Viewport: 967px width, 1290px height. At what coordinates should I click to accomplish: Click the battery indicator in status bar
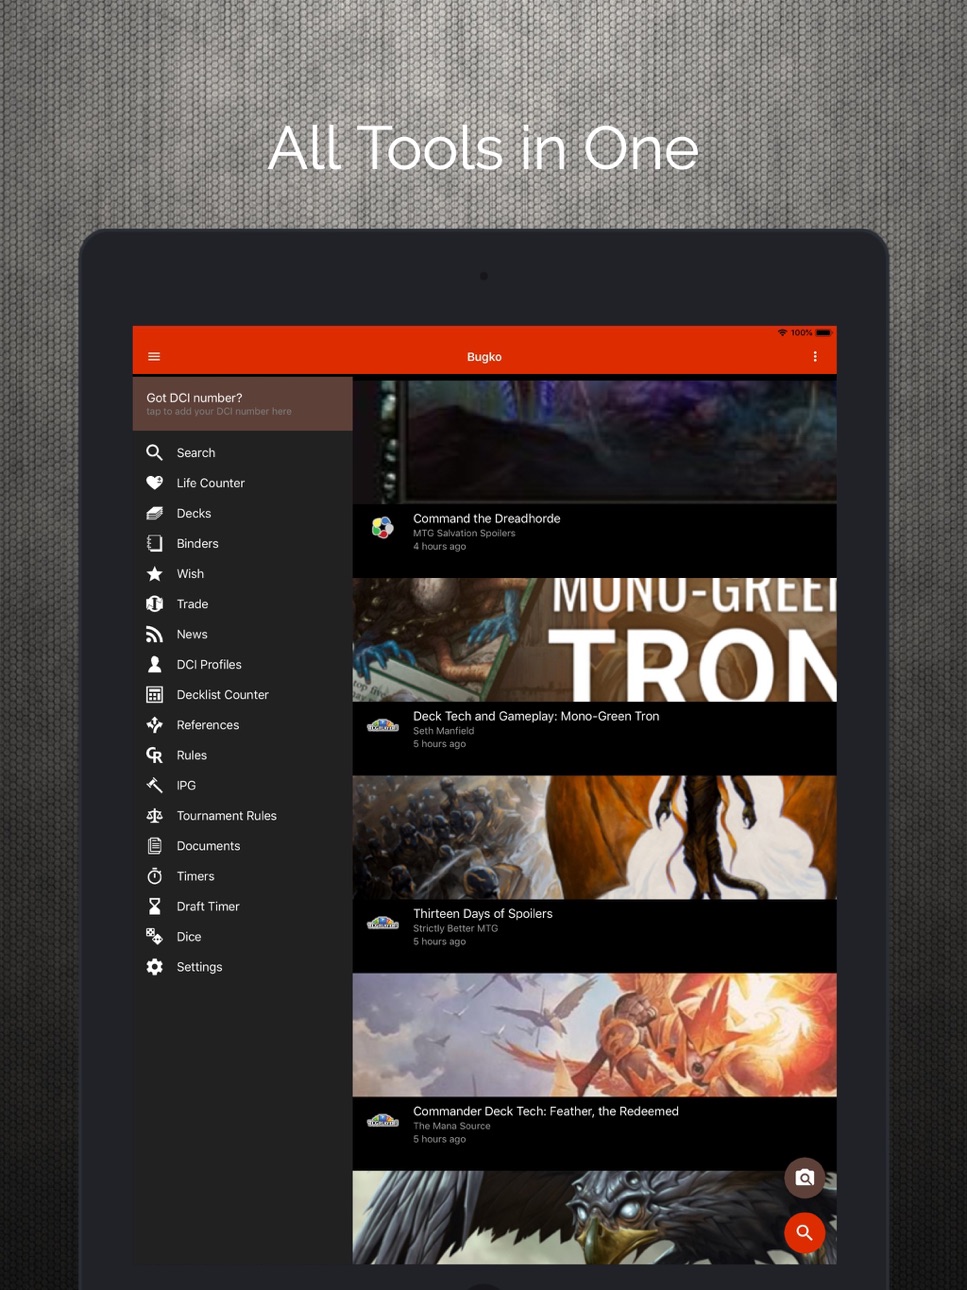tap(823, 332)
